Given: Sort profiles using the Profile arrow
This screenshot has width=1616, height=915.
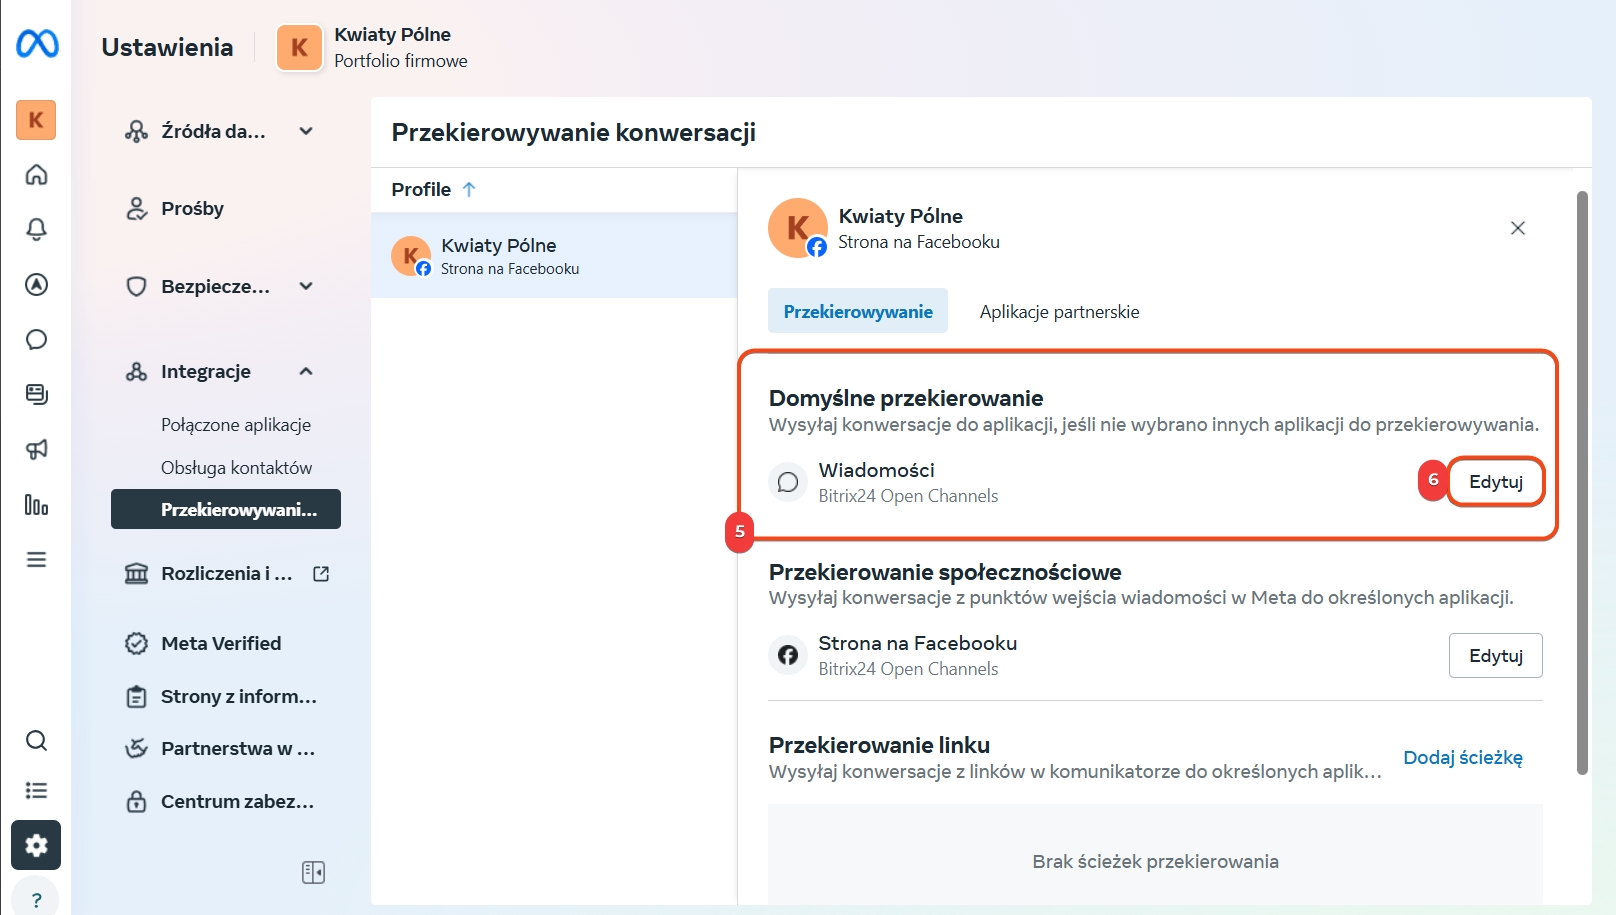Looking at the screenshot, I should (469, 189).
